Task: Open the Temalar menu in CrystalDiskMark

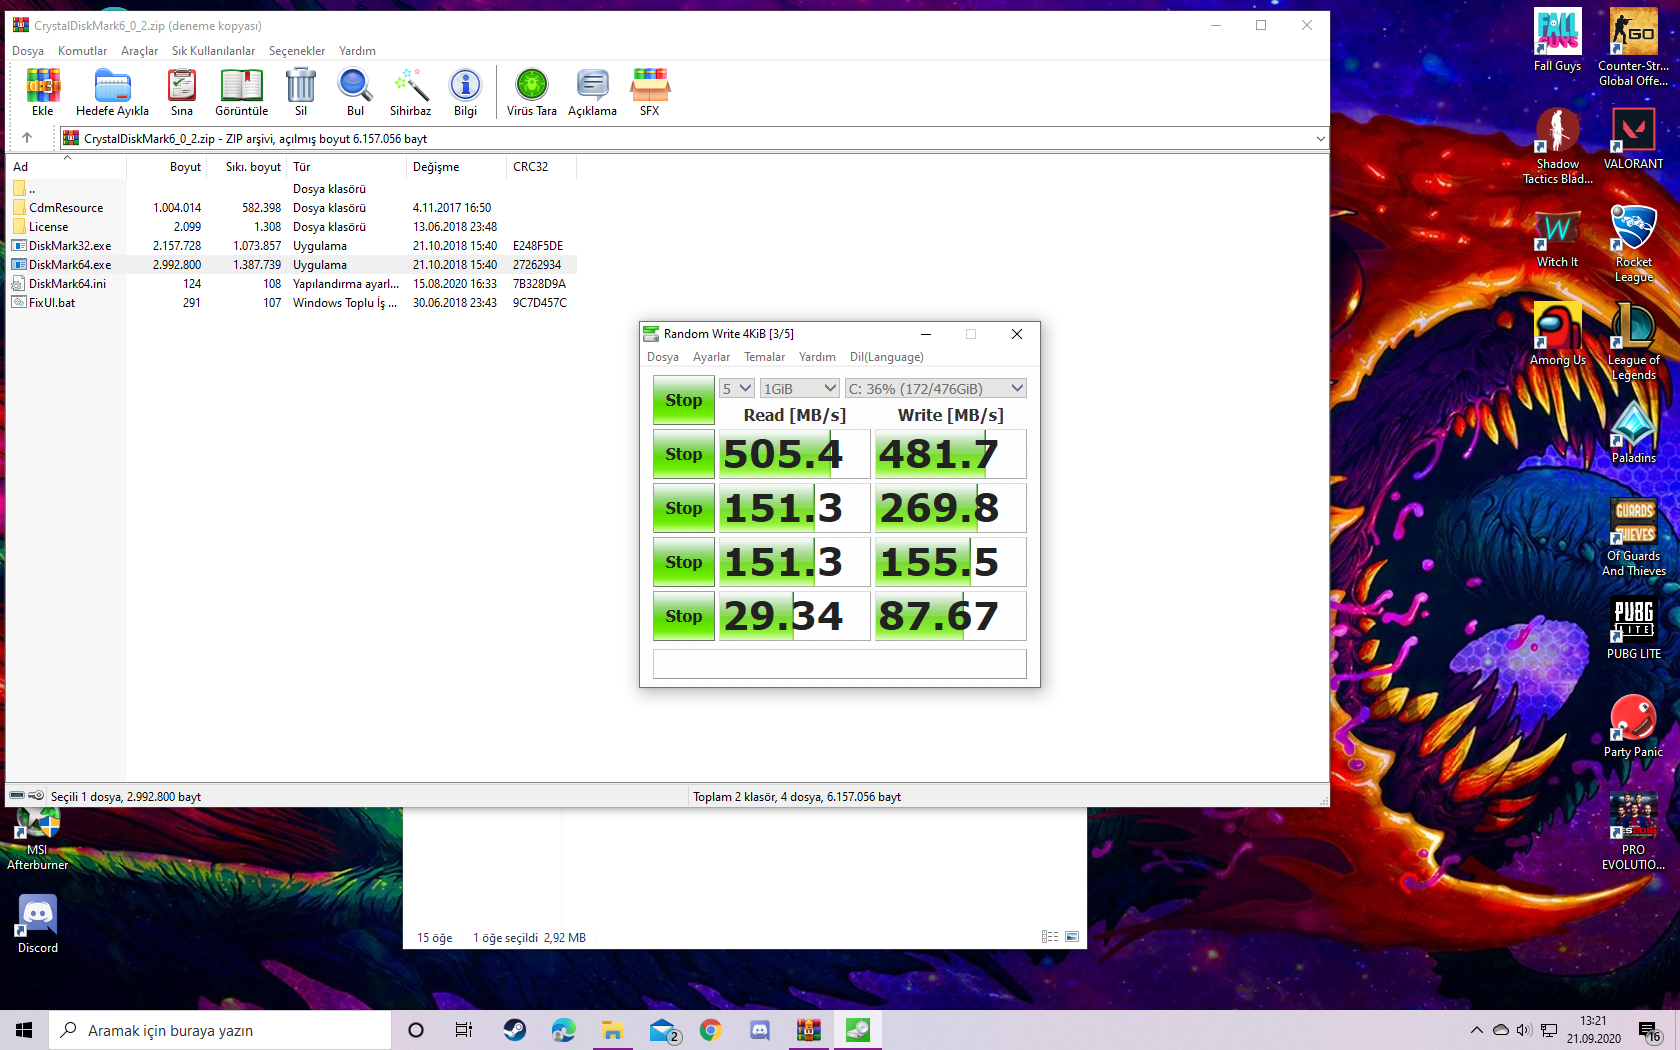Action: click(764, 357)
